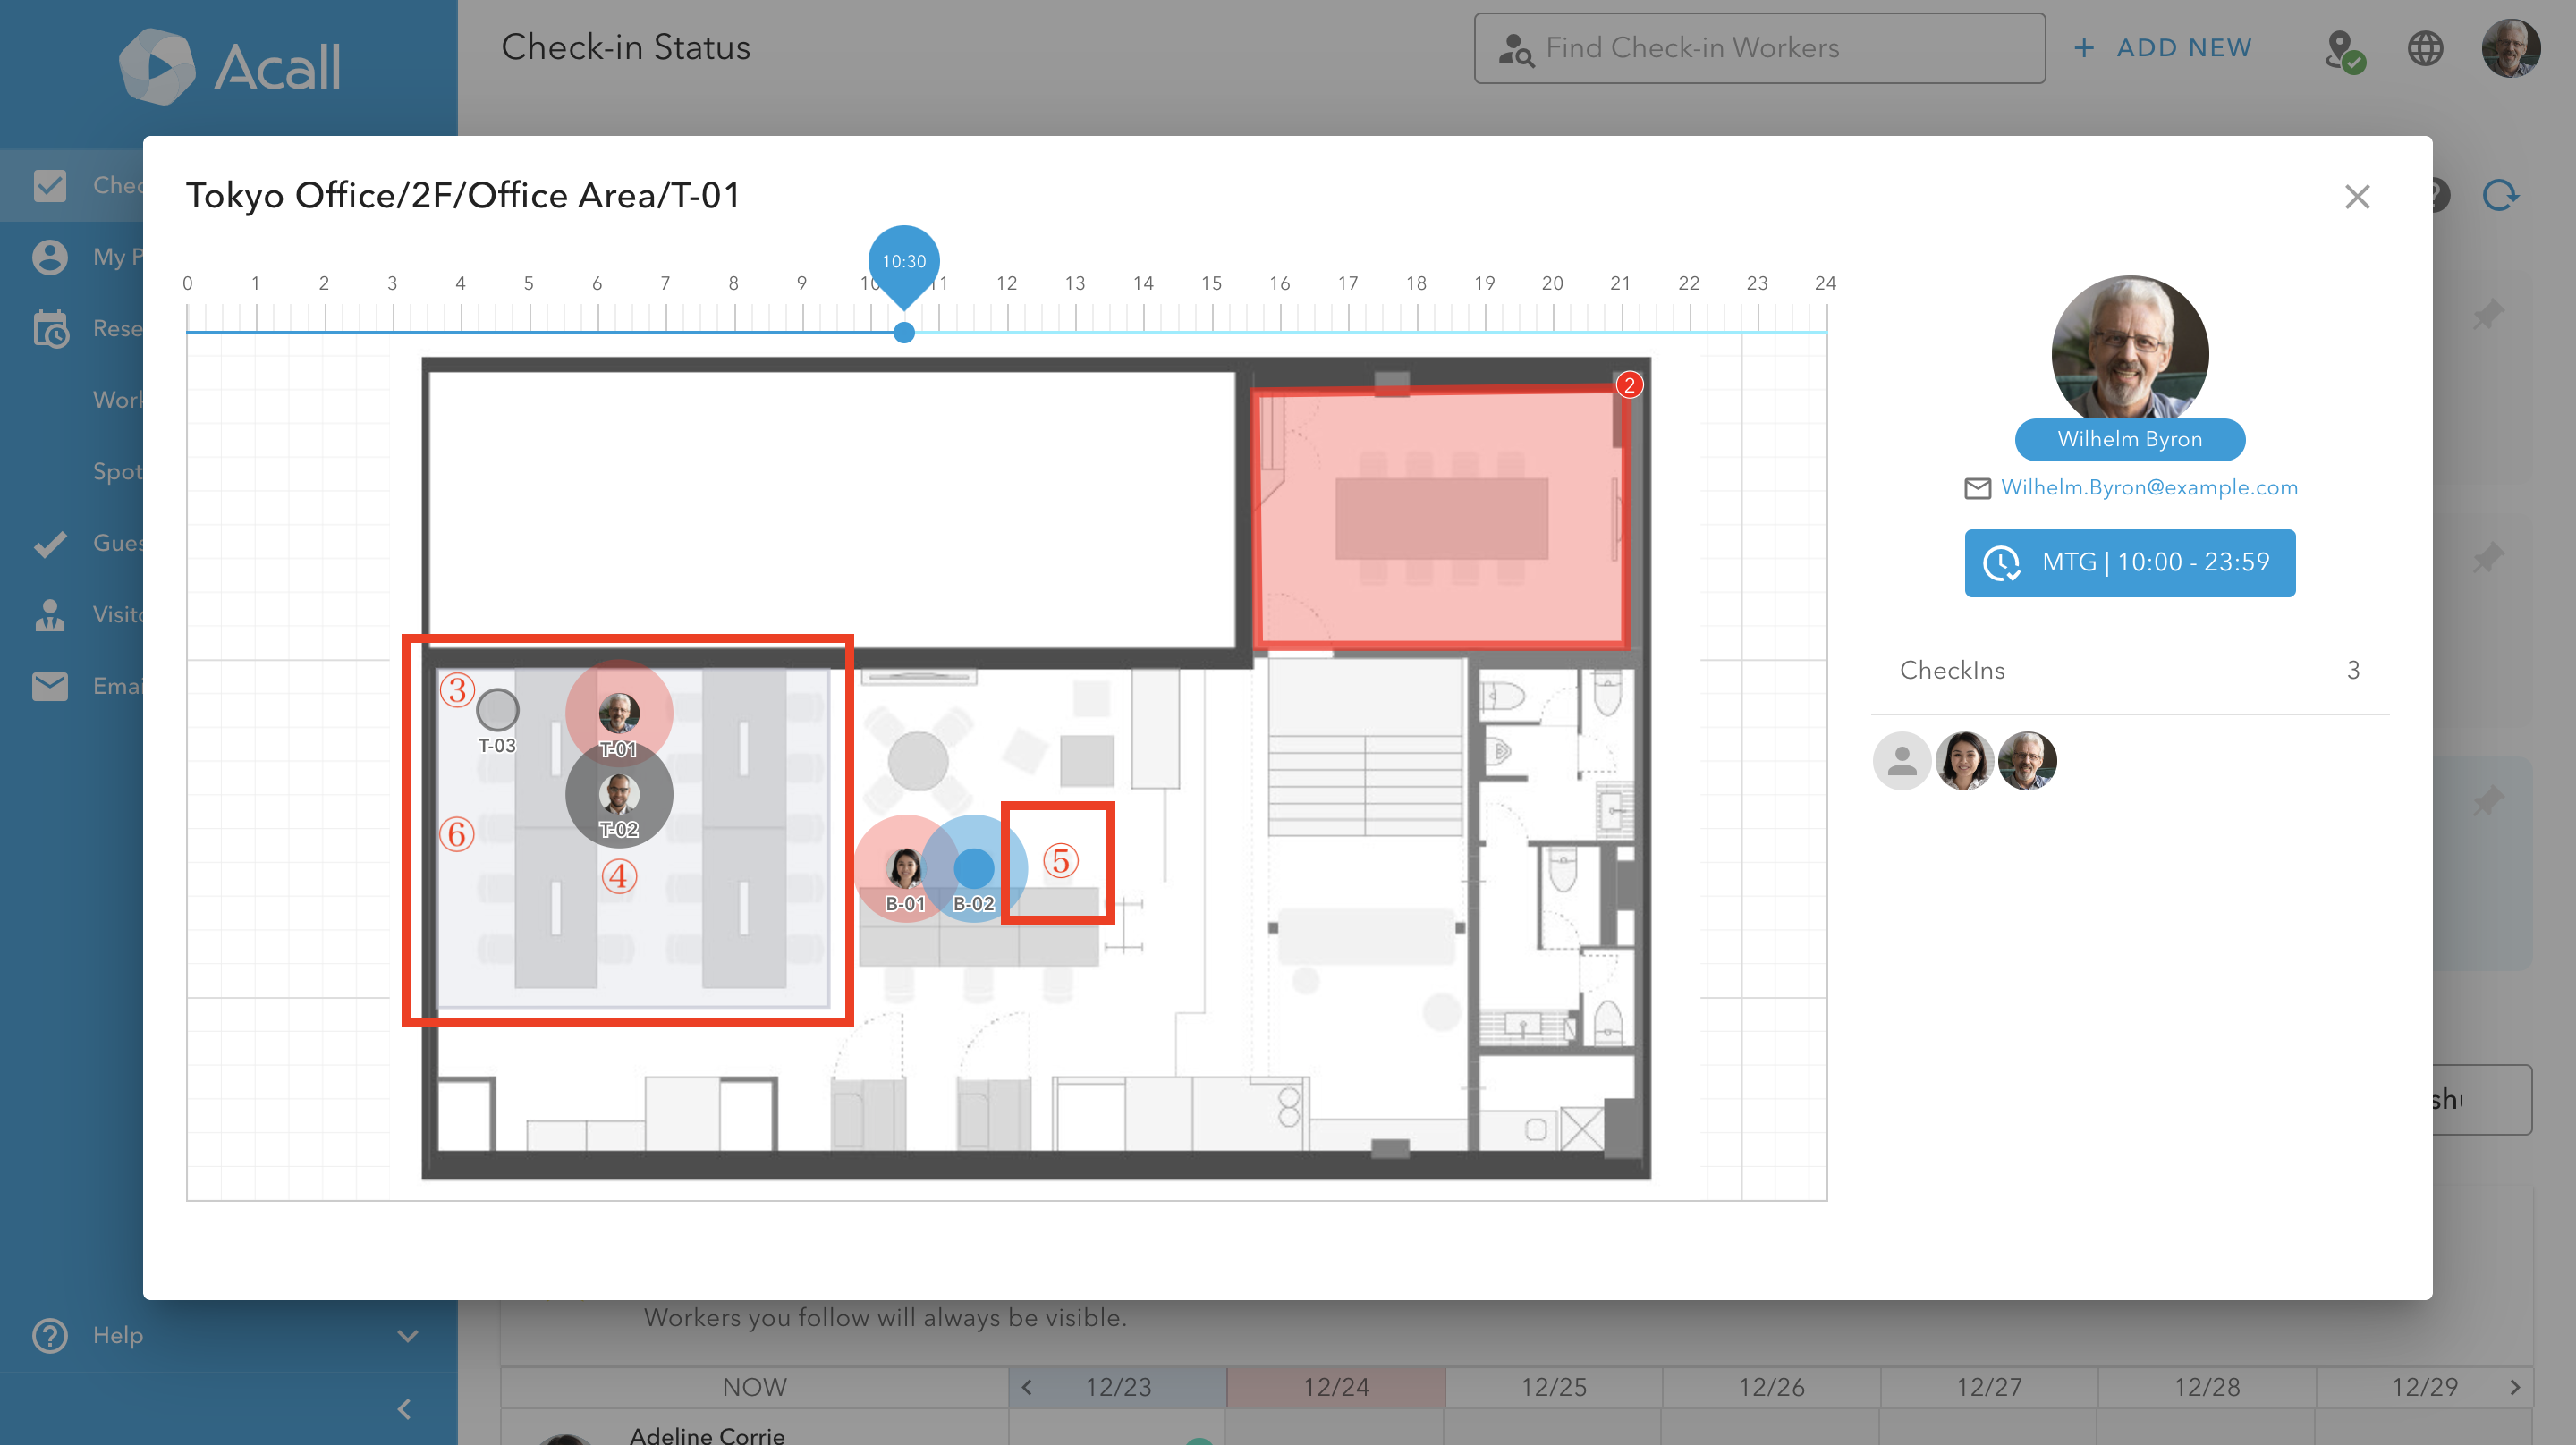The image size is (2576, 1445).
Task: Click the anonymous check-in user avatar
Action: point(1901,761)
